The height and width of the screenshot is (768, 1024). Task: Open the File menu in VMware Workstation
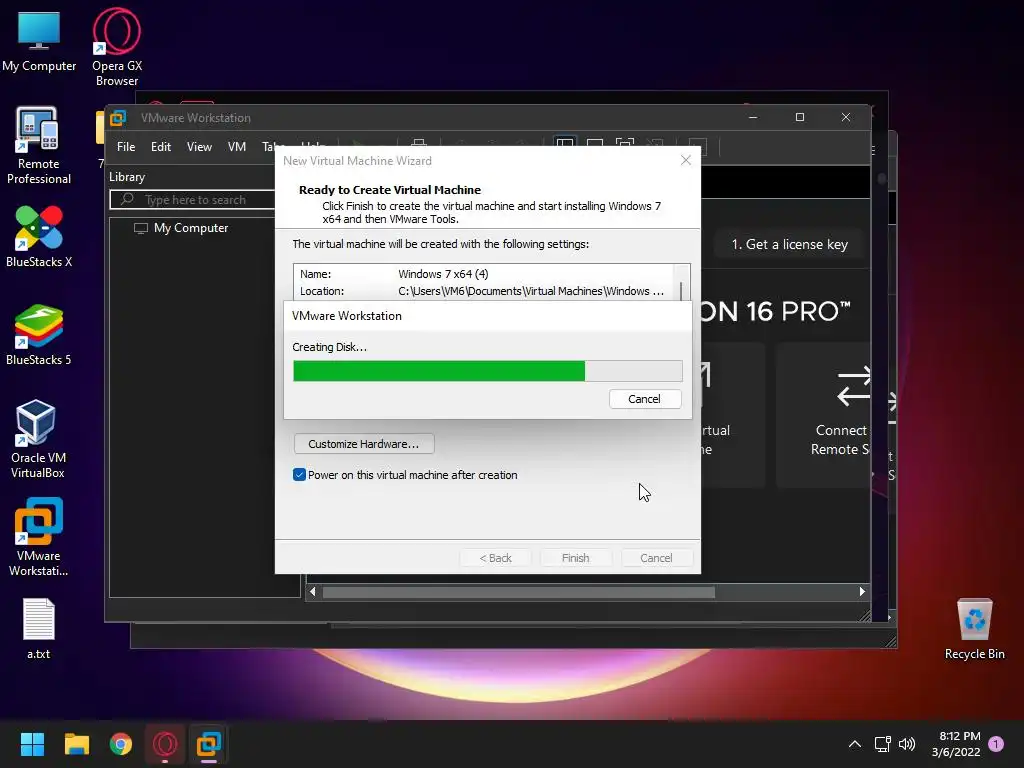(x=126, y=147)
